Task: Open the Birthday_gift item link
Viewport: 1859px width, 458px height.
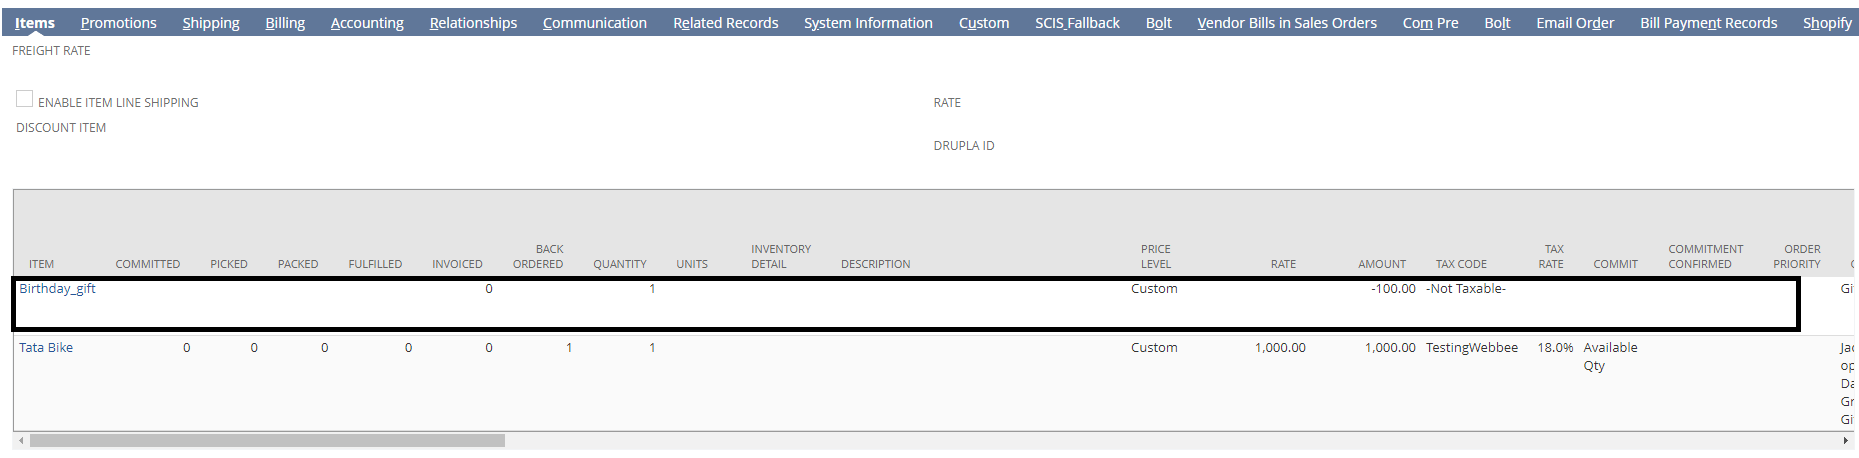Action: coord(57,289)
